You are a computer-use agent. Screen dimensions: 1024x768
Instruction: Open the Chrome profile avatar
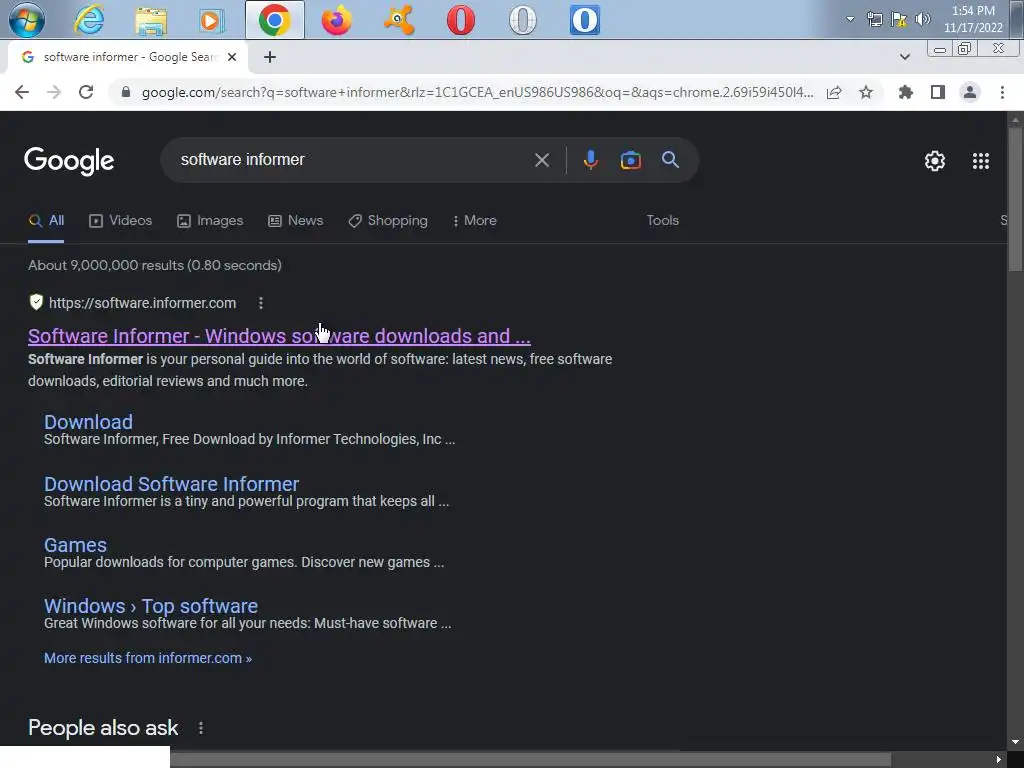(x=970, y=92)
